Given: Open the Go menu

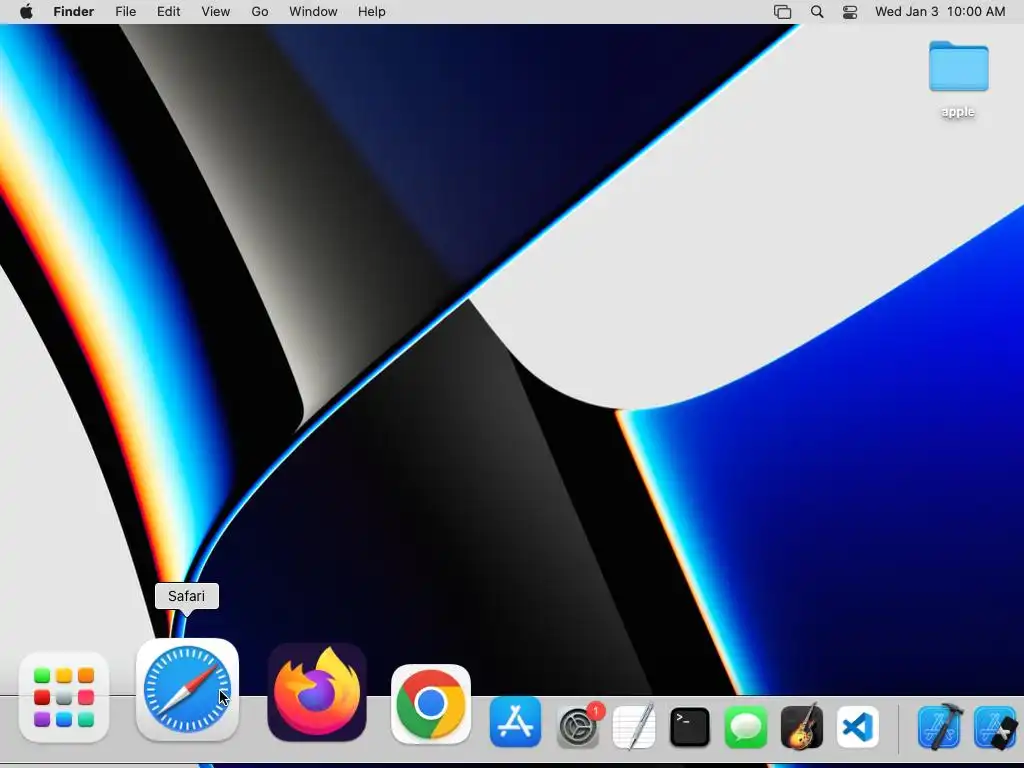Looking at the screenshot, I should coord(260,12).
